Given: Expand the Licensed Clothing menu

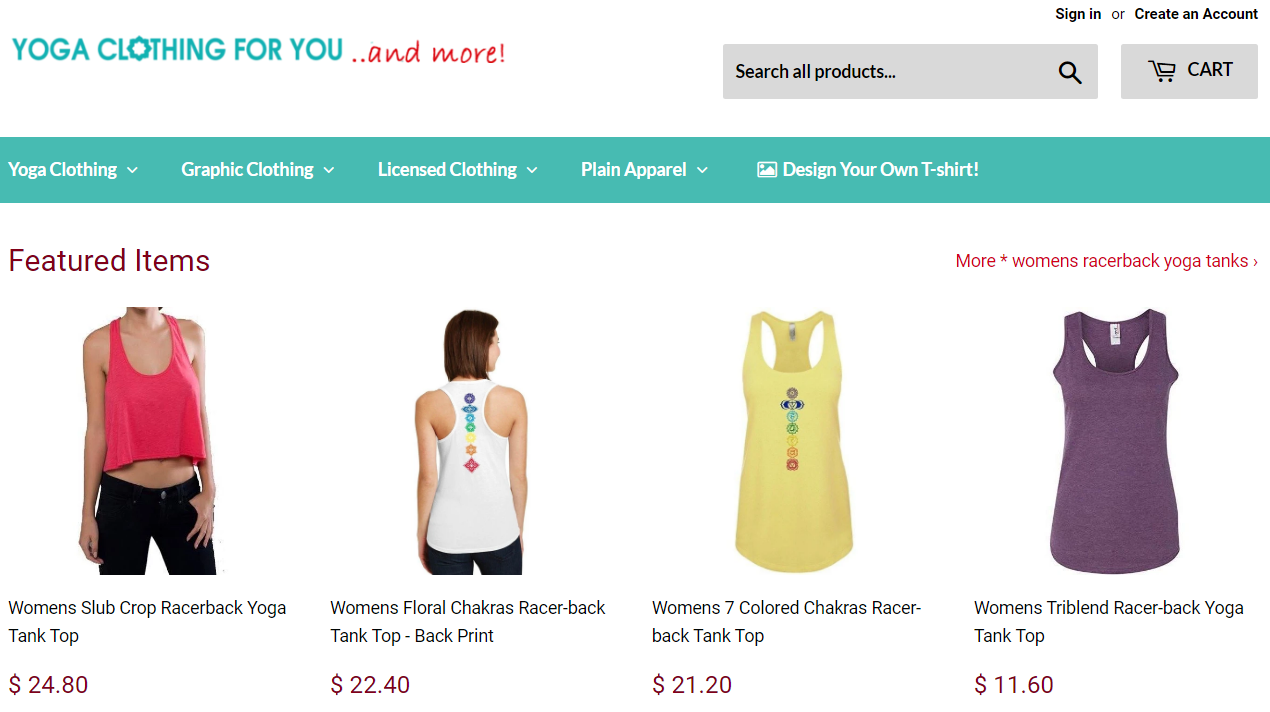Looking at the screenshot, I should 458,170.
